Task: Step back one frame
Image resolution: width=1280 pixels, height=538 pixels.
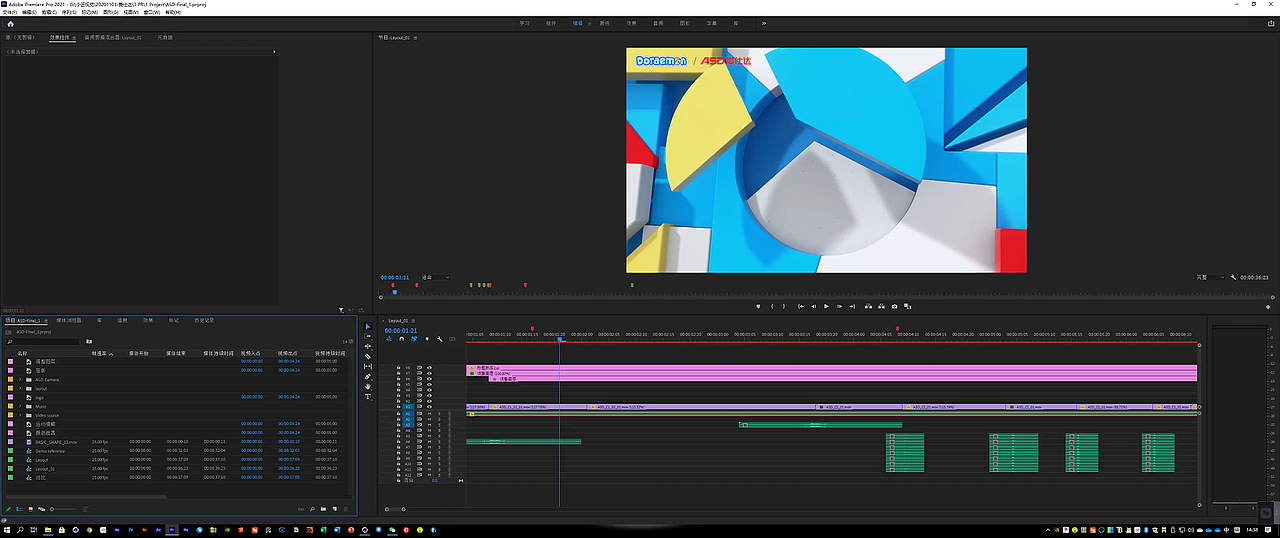Action: pos(813,306)
